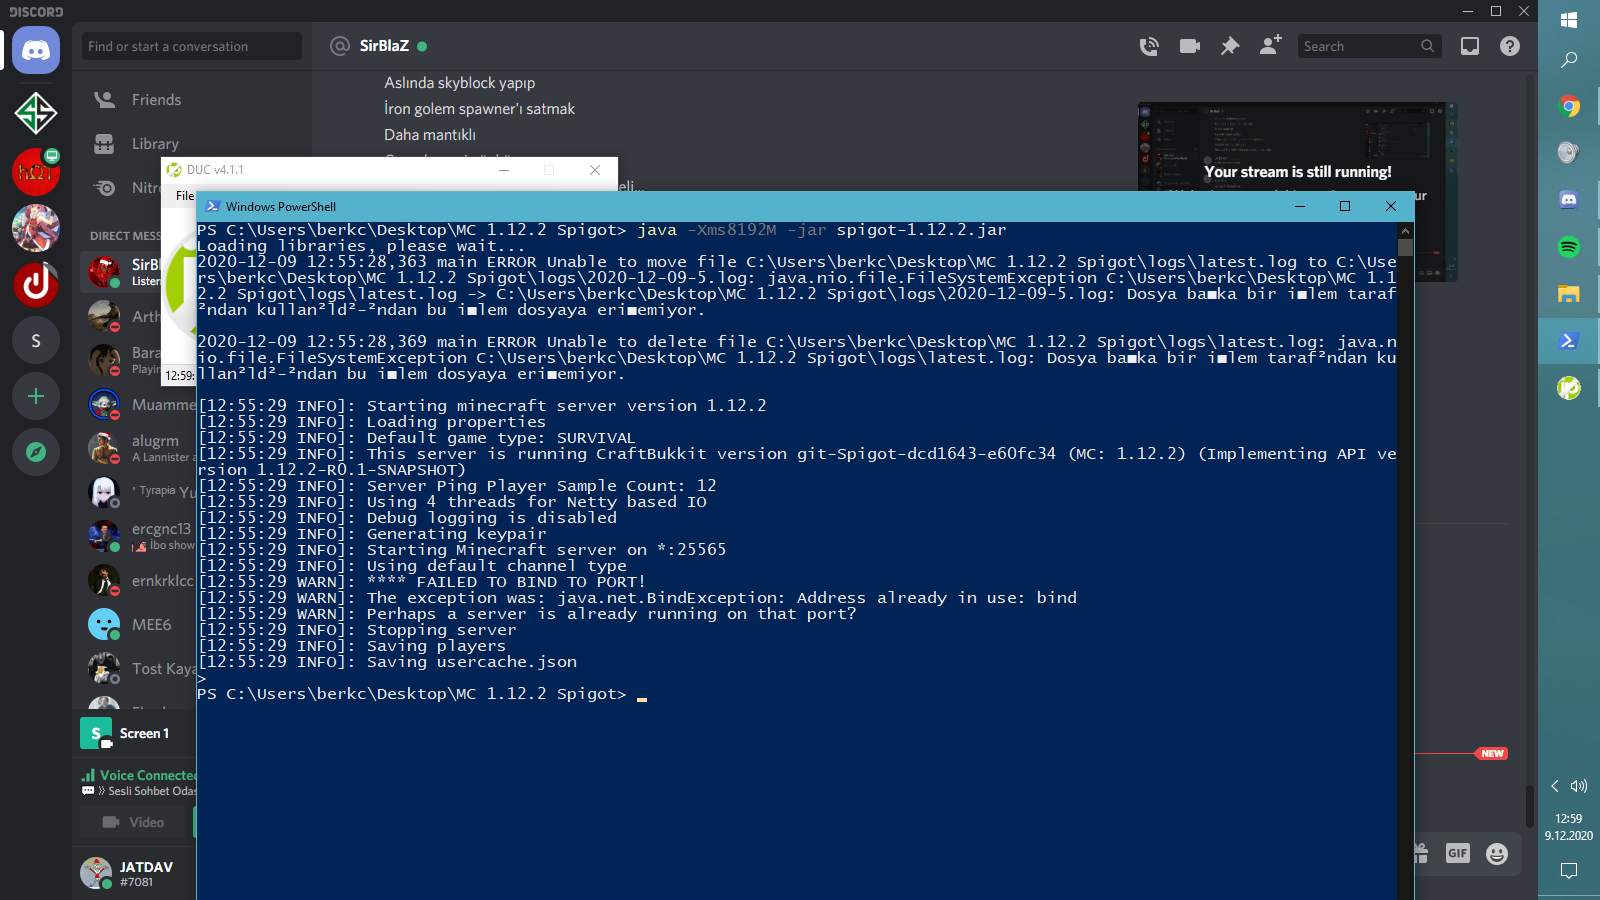Screen dimensions: 1600x900
Task: Open the Windows Start menu
Action: [x=1569, y=20]
